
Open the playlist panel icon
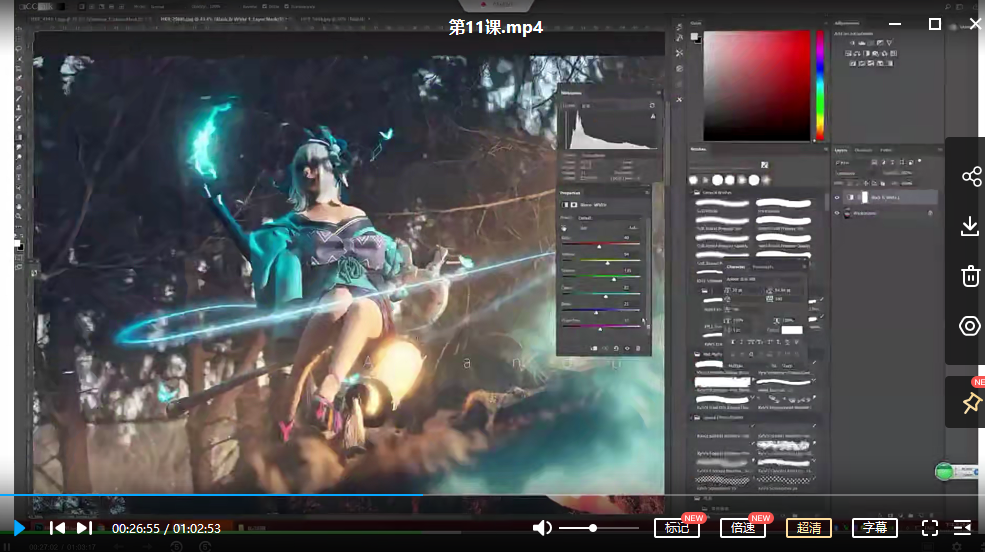click(962, 528)
